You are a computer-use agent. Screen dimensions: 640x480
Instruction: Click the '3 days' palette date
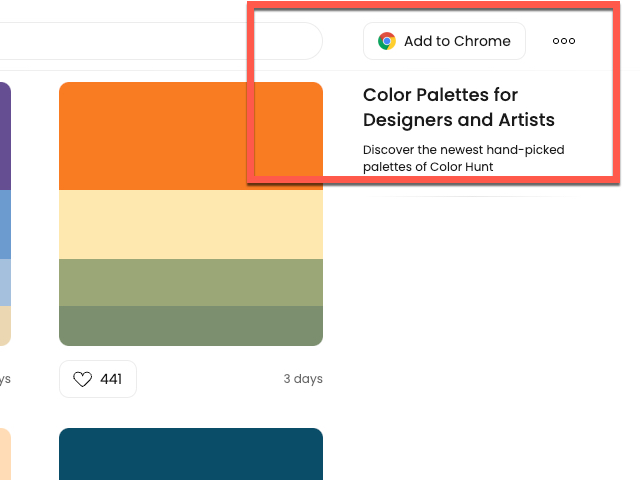click(x=303, y=379)
